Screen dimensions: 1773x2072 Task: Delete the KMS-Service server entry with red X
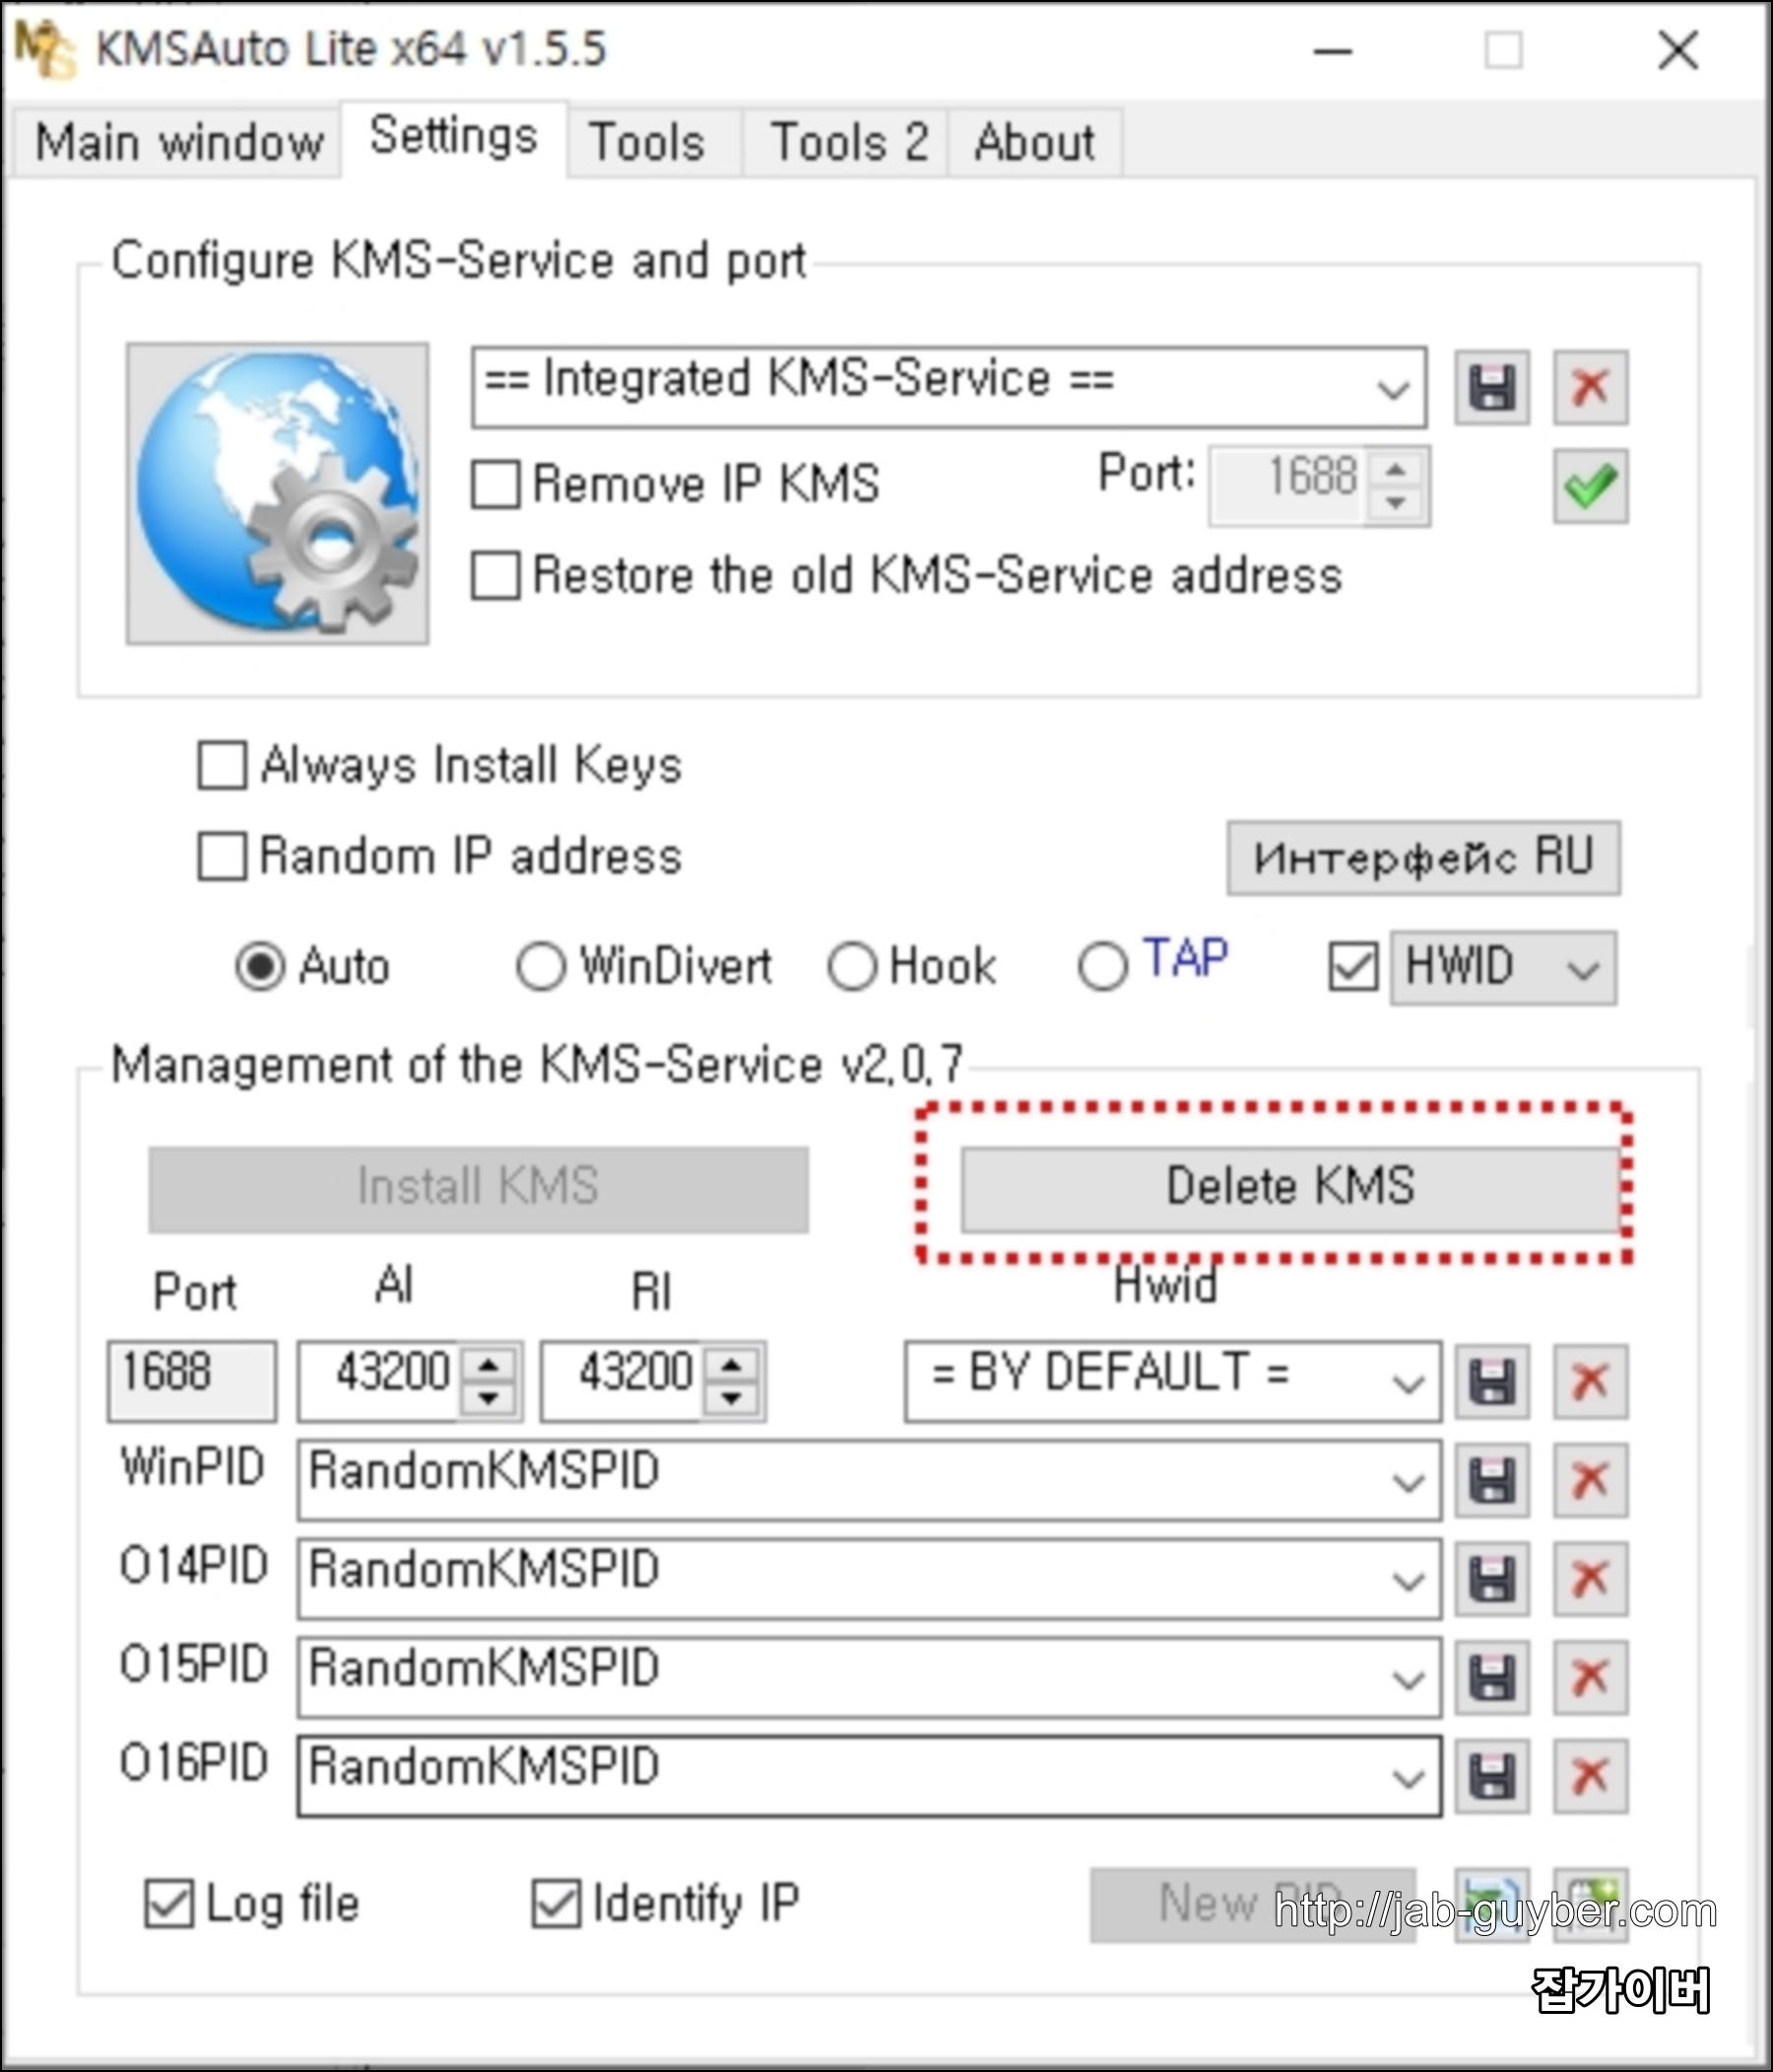(1590, 387)
